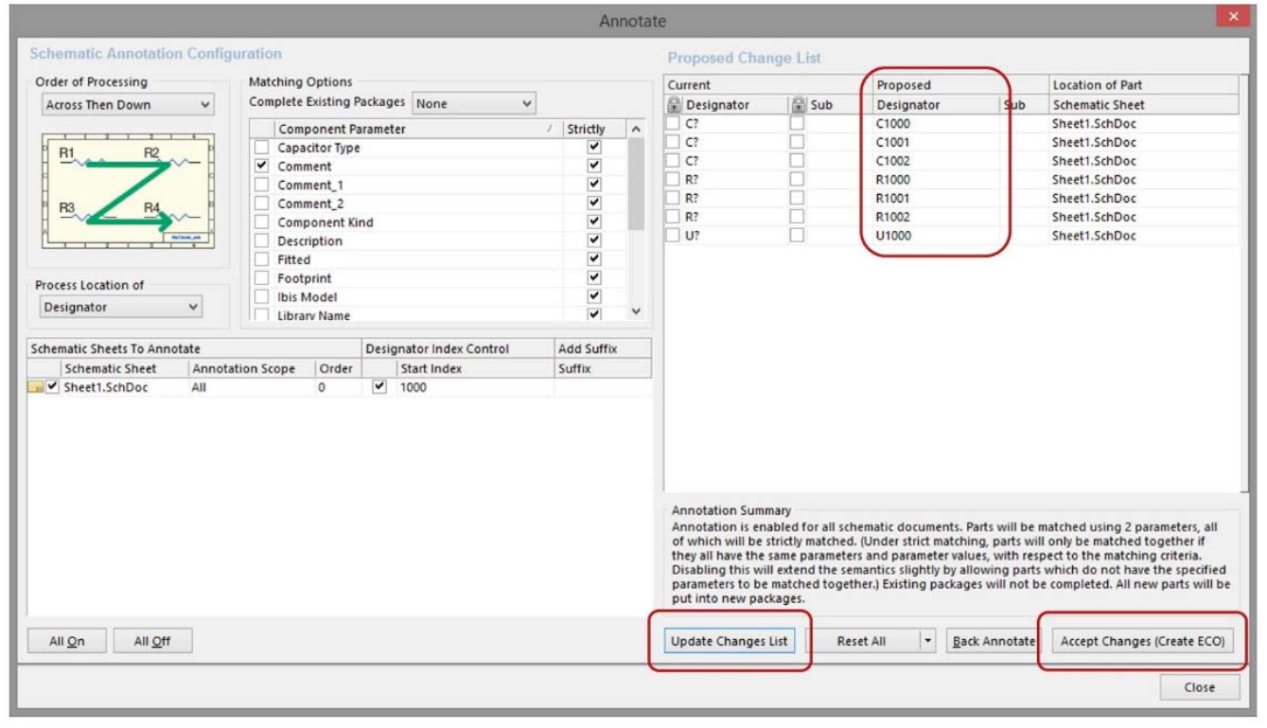Image resolution: width=1267 pixels, height=728 pixels.
Task: Click the lock icon beside Current Sub header
Action: point(798,105)
